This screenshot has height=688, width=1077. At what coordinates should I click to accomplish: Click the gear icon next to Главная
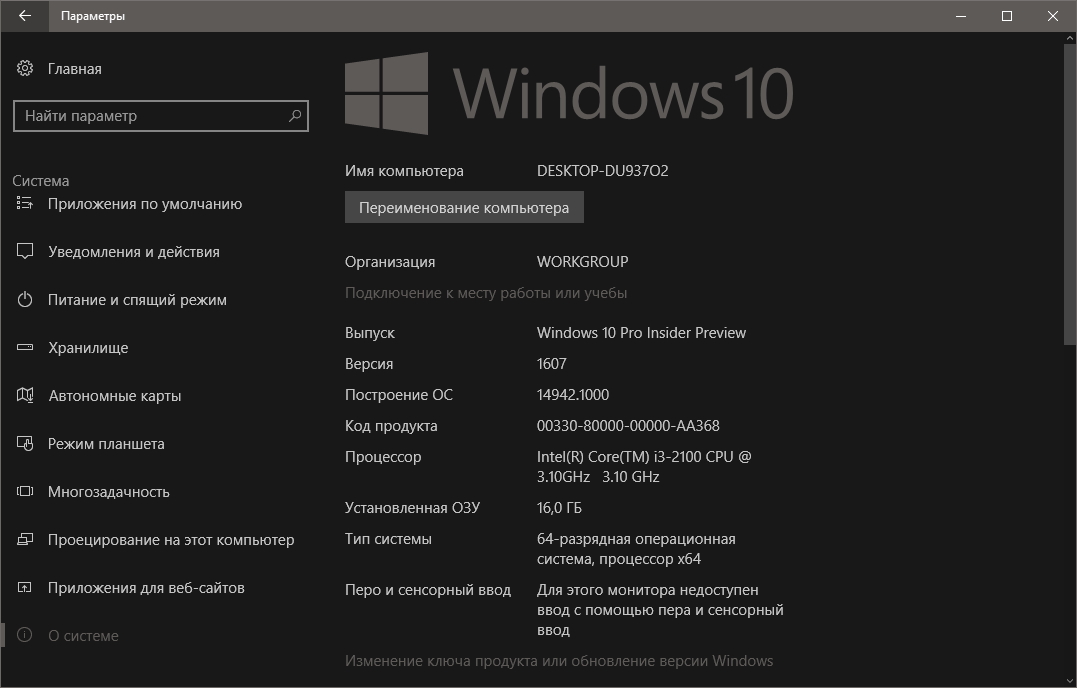coord(25,68)
